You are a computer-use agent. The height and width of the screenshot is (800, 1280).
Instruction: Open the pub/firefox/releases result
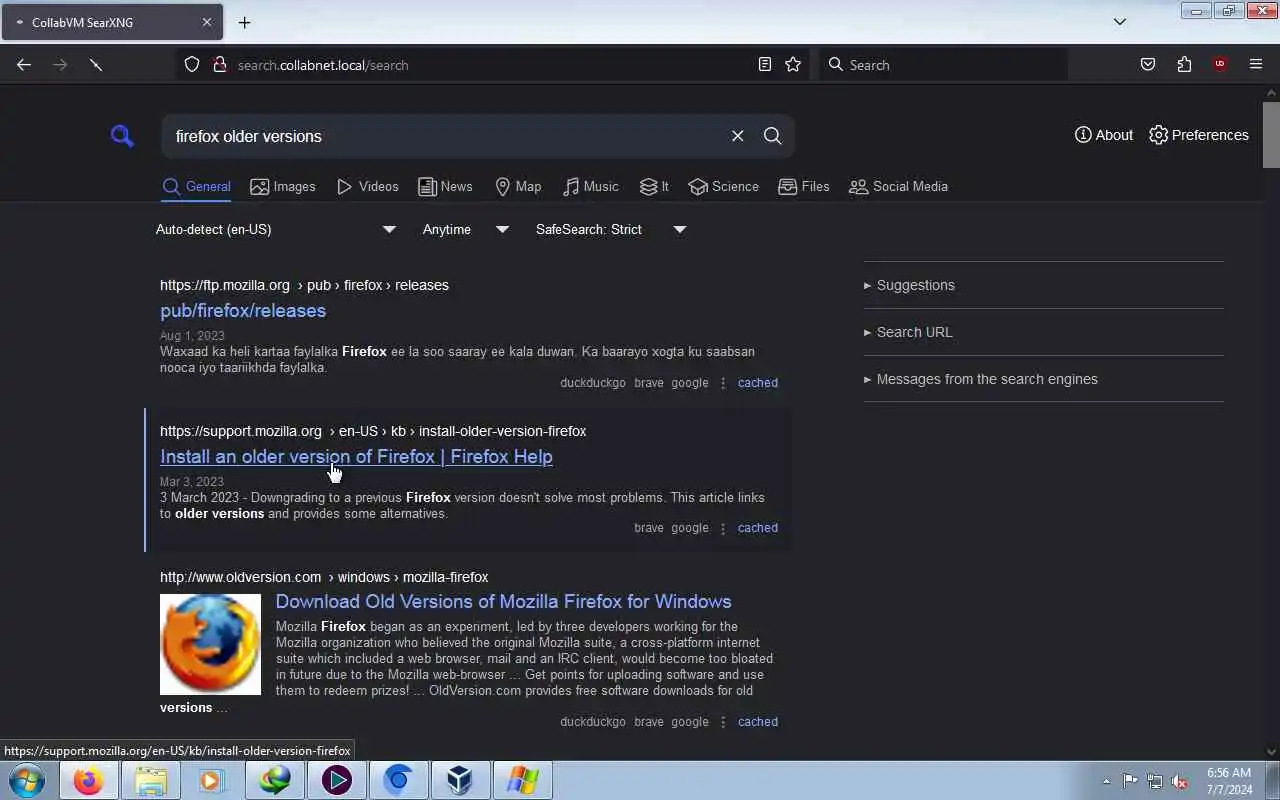(243, 310)
